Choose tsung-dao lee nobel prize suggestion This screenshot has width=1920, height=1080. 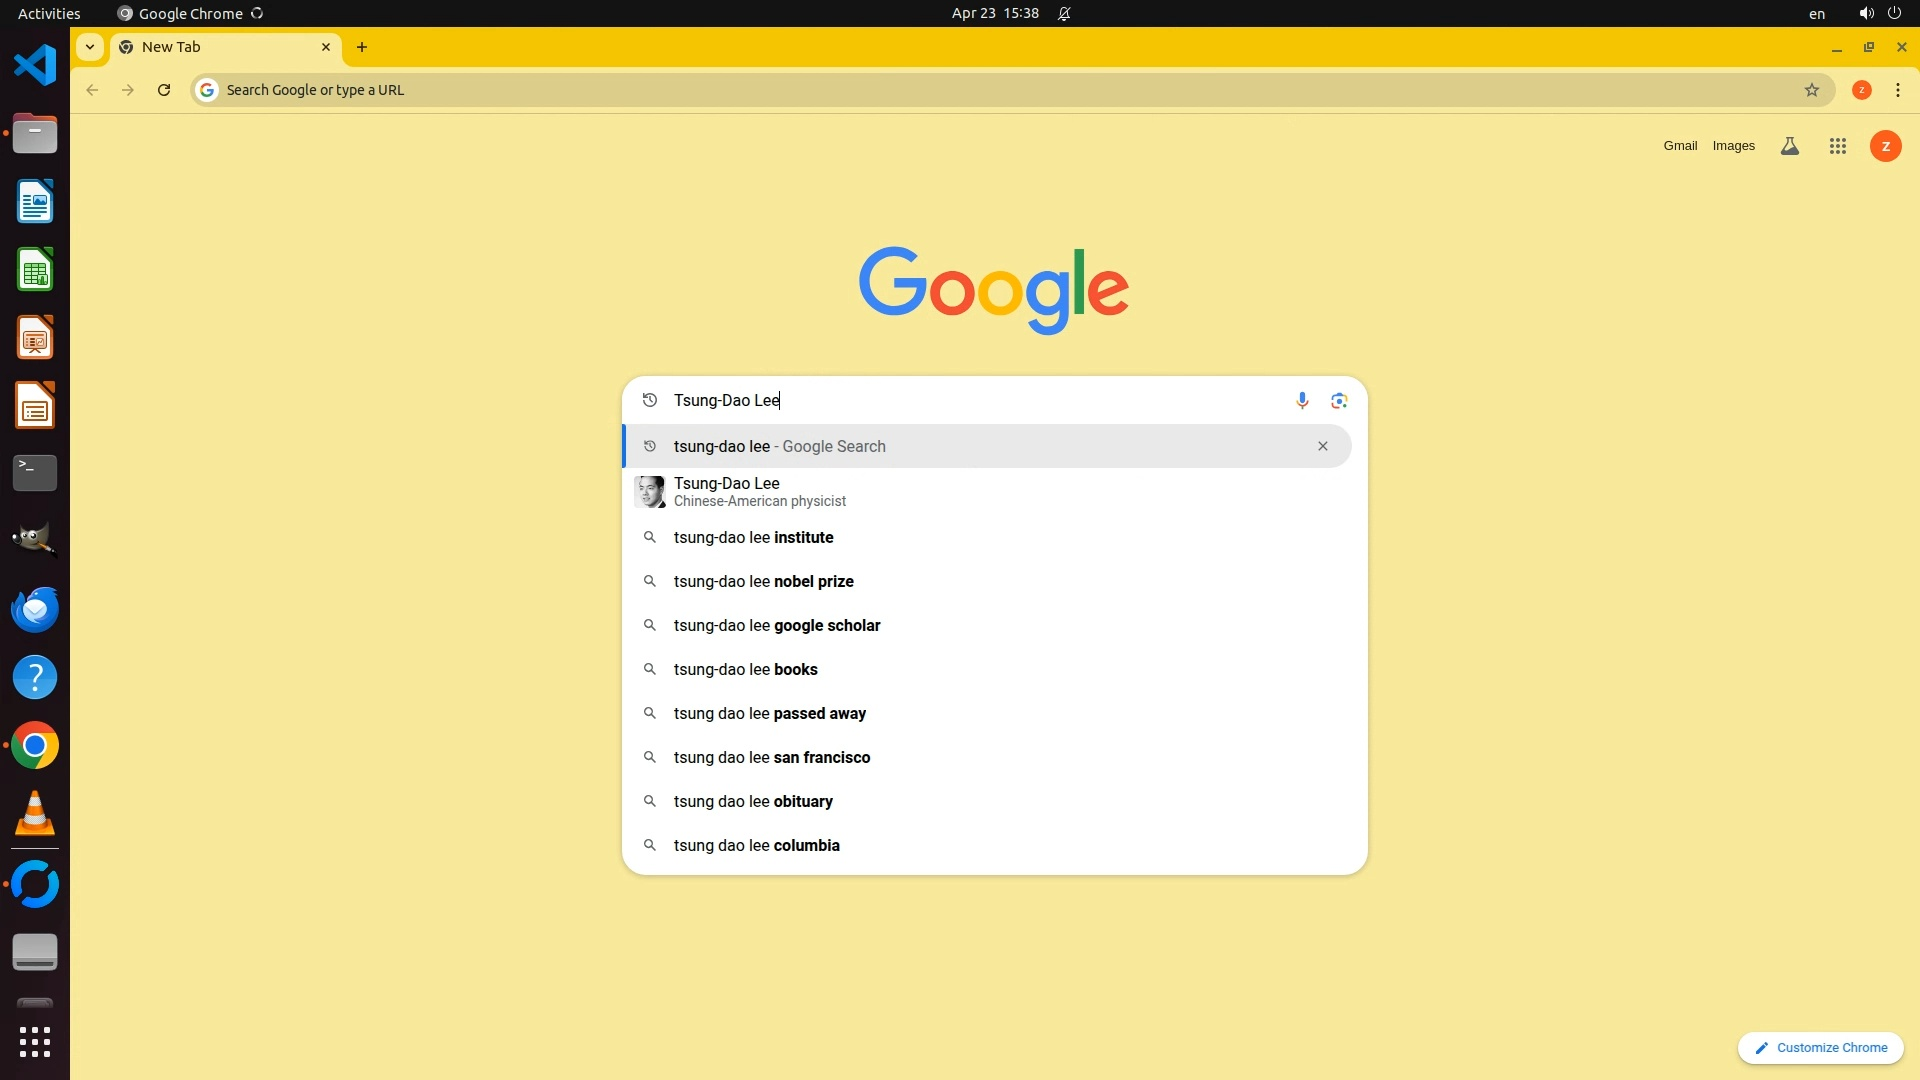tap(763, 581)
